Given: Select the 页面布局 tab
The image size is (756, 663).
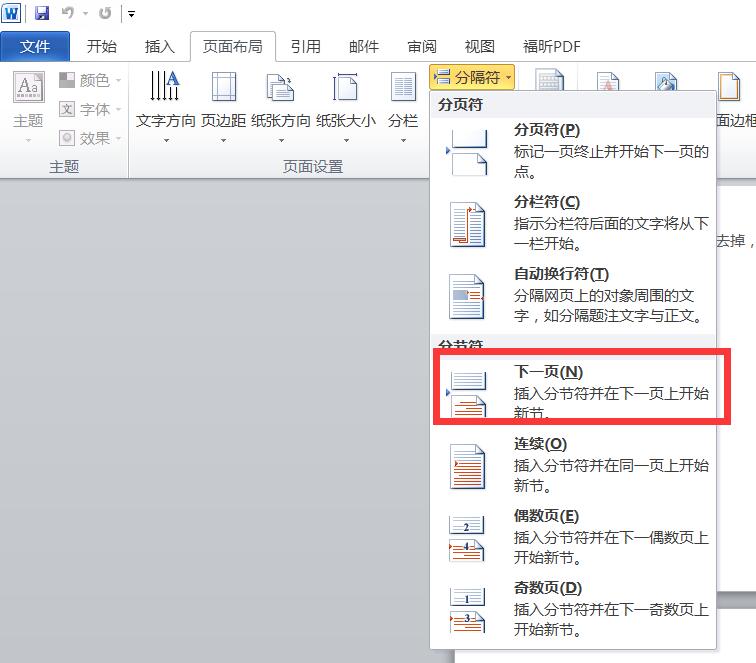Looking at the screenshot, I should (233, 47).
